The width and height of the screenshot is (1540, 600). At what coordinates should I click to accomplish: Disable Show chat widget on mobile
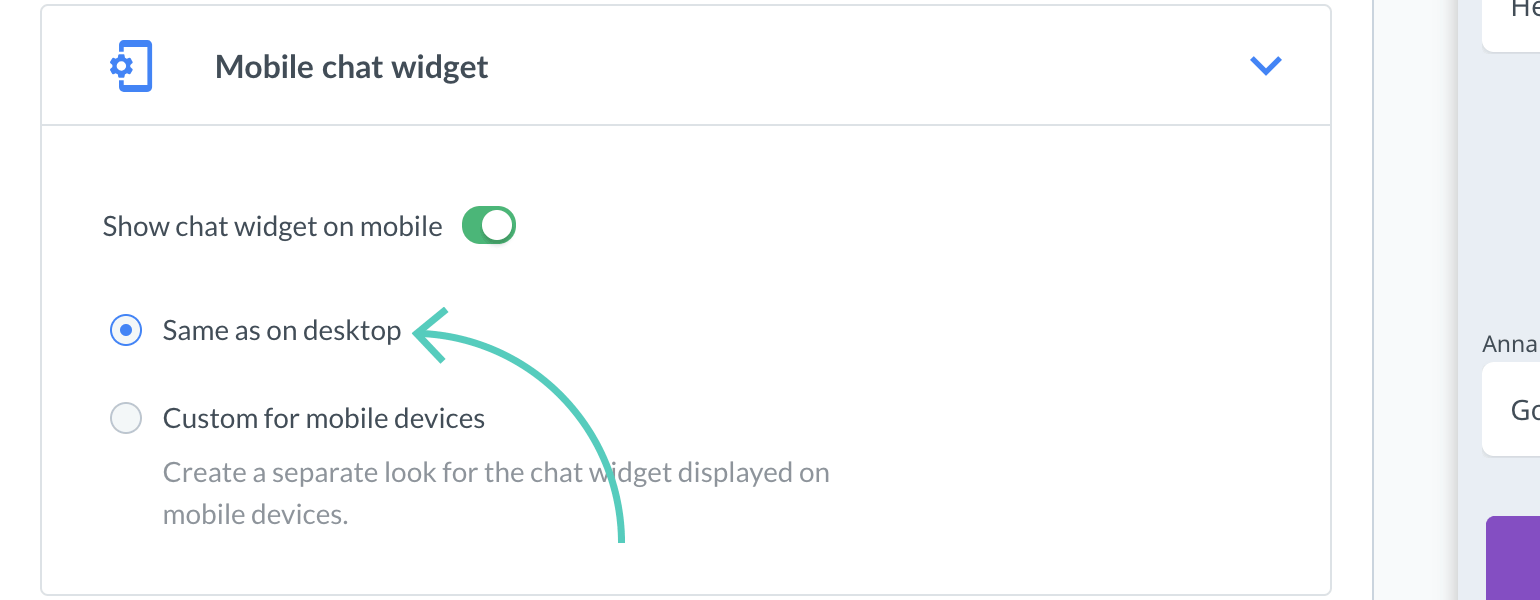(x=489, y=225)
